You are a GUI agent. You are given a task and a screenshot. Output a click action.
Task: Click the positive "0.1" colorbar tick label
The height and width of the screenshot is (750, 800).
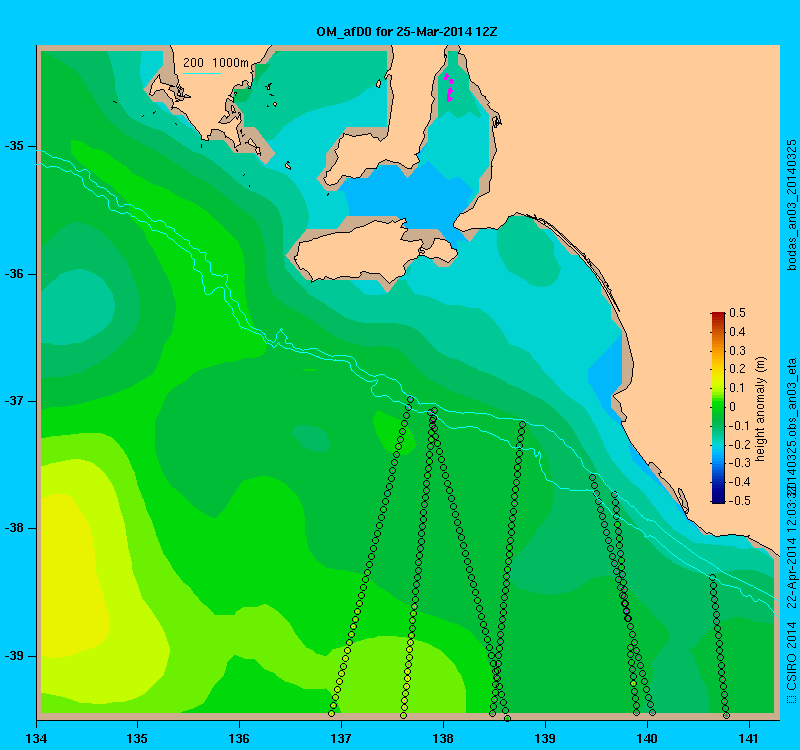coord(737,388)
